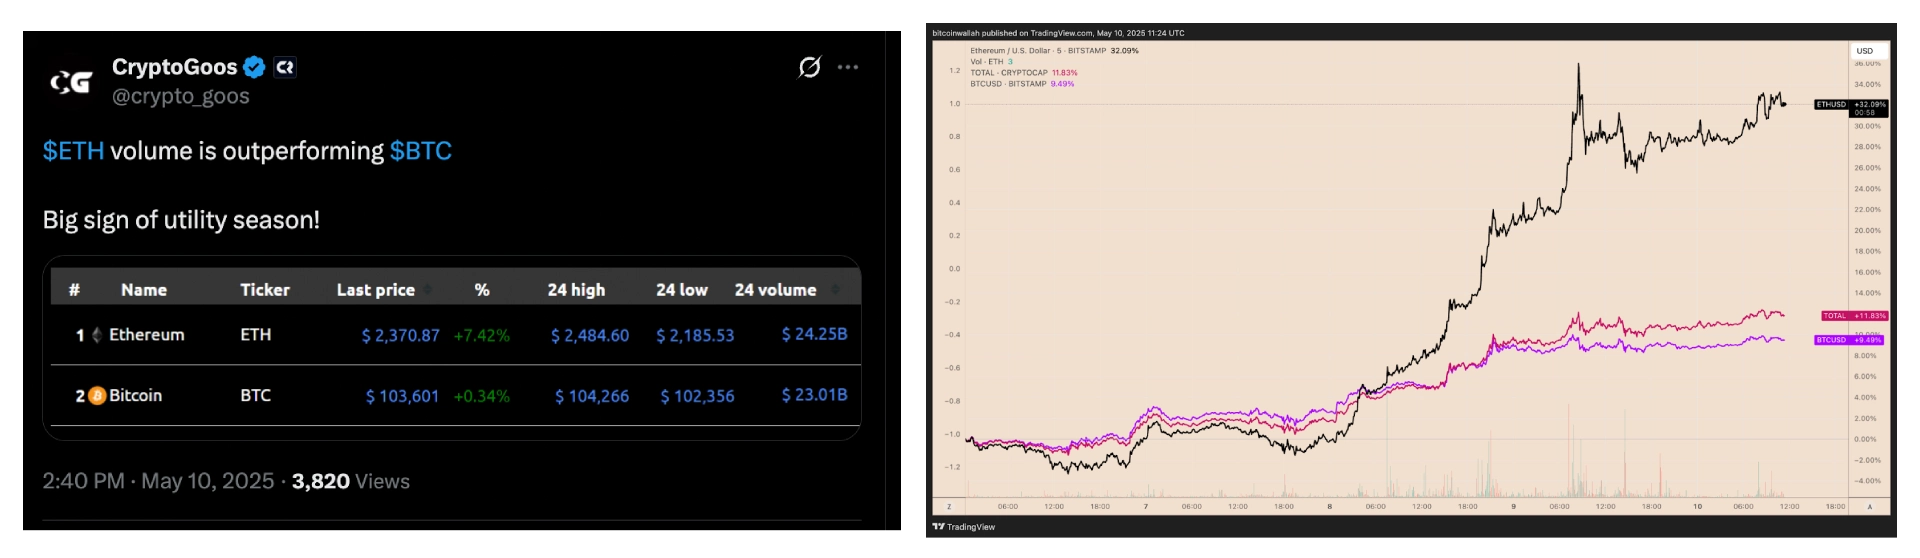Click the 10 date marker on time axis
The image size is (1920, 558).
pos(1697,507)
